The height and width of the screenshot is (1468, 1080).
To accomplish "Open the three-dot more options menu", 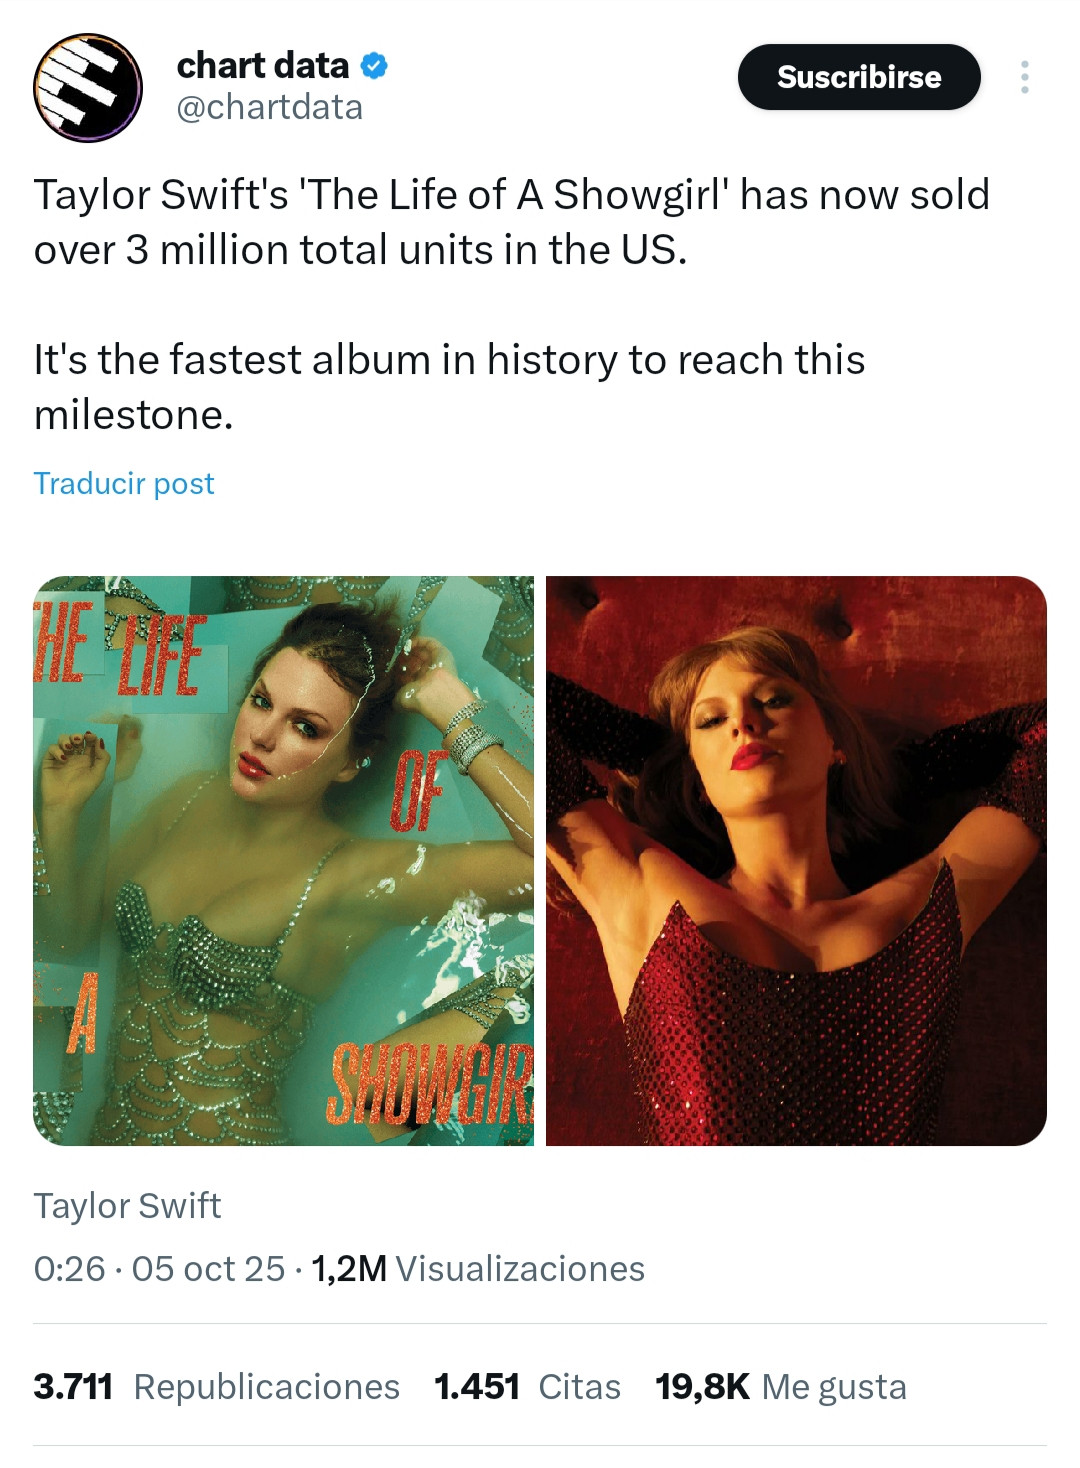I will [x=1024, y=77].
